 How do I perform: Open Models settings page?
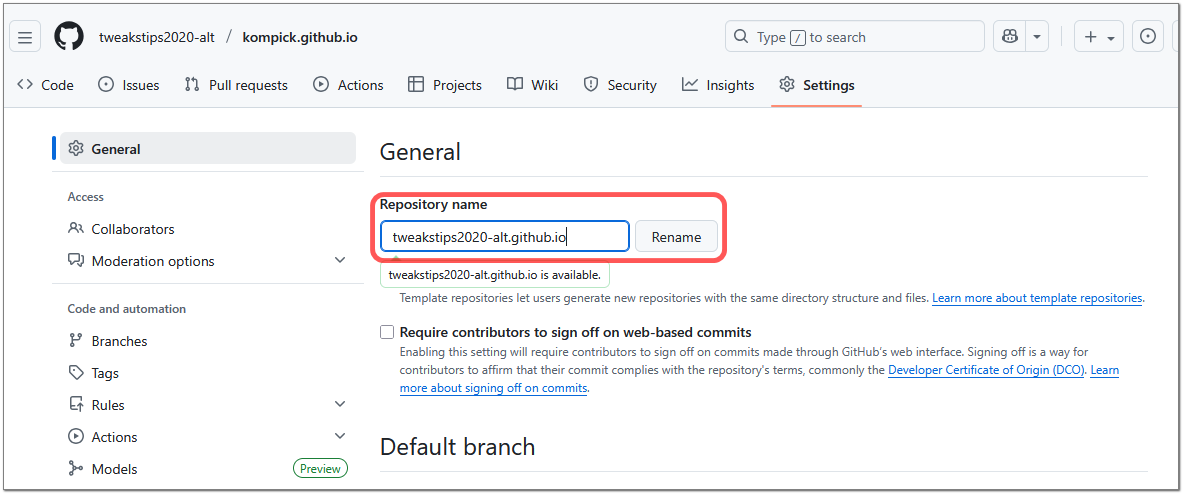click(207, 468)
